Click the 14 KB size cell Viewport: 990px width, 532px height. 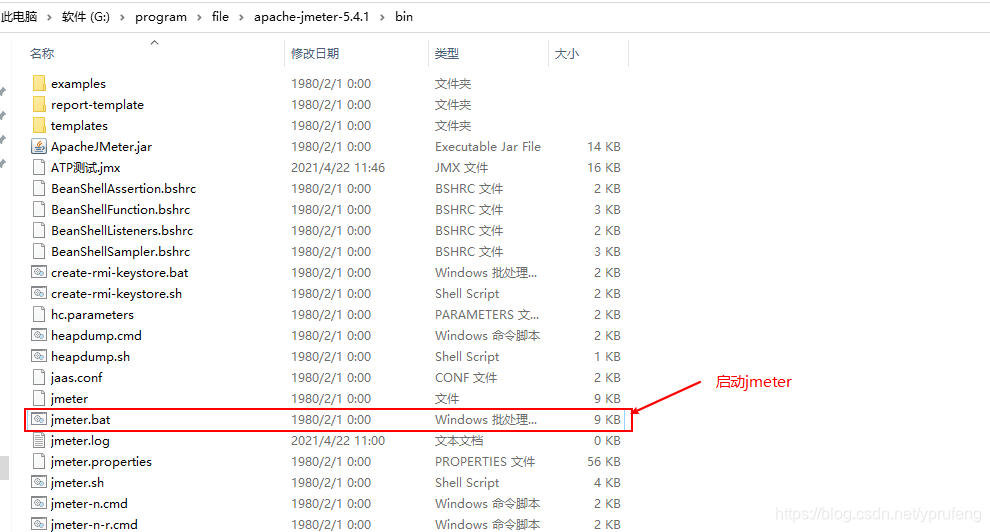click(604, 146)
